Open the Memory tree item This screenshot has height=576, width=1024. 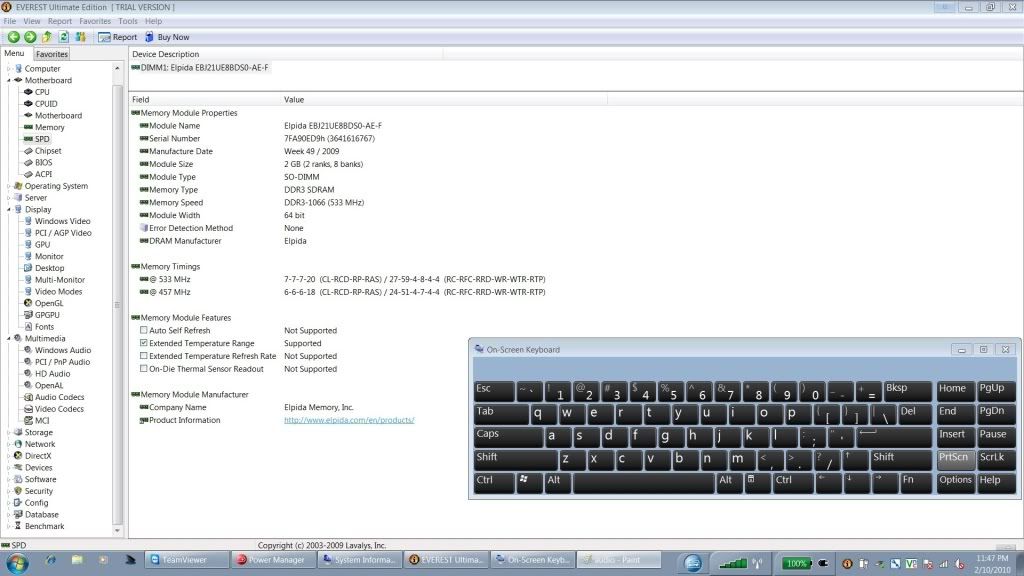50,127
